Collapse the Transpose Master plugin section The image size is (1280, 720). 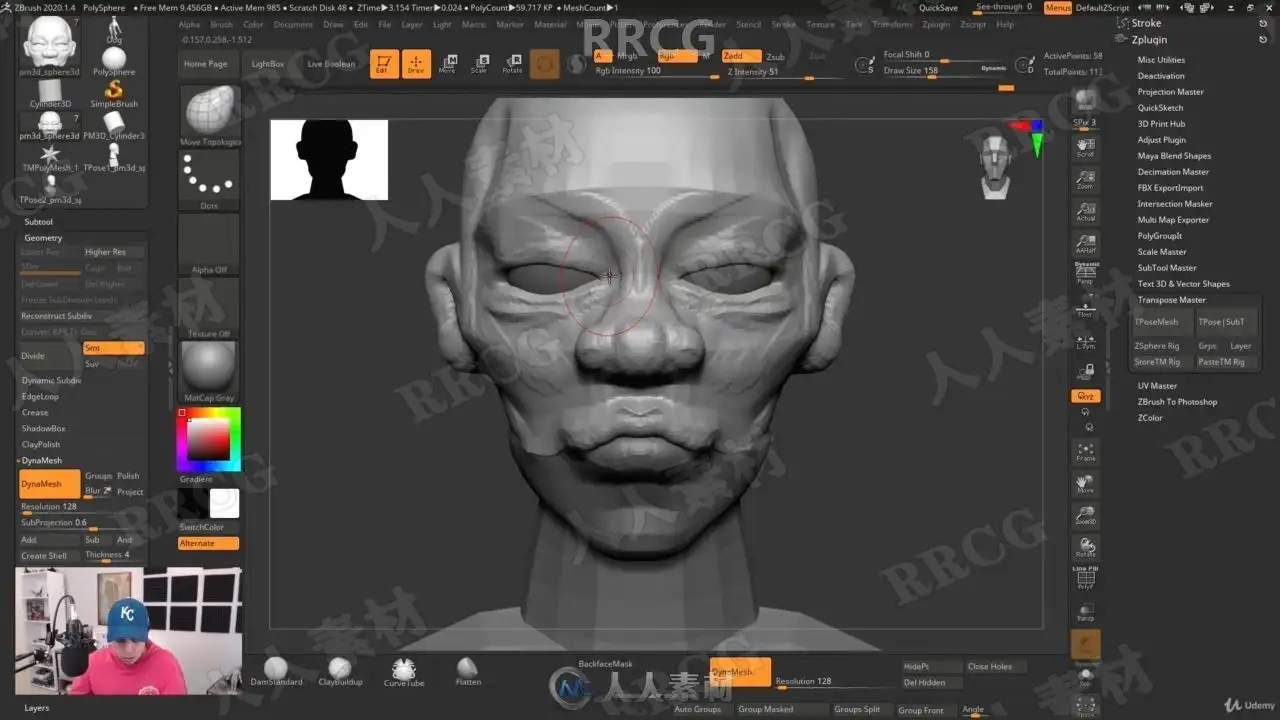(x=1171, y=300)
